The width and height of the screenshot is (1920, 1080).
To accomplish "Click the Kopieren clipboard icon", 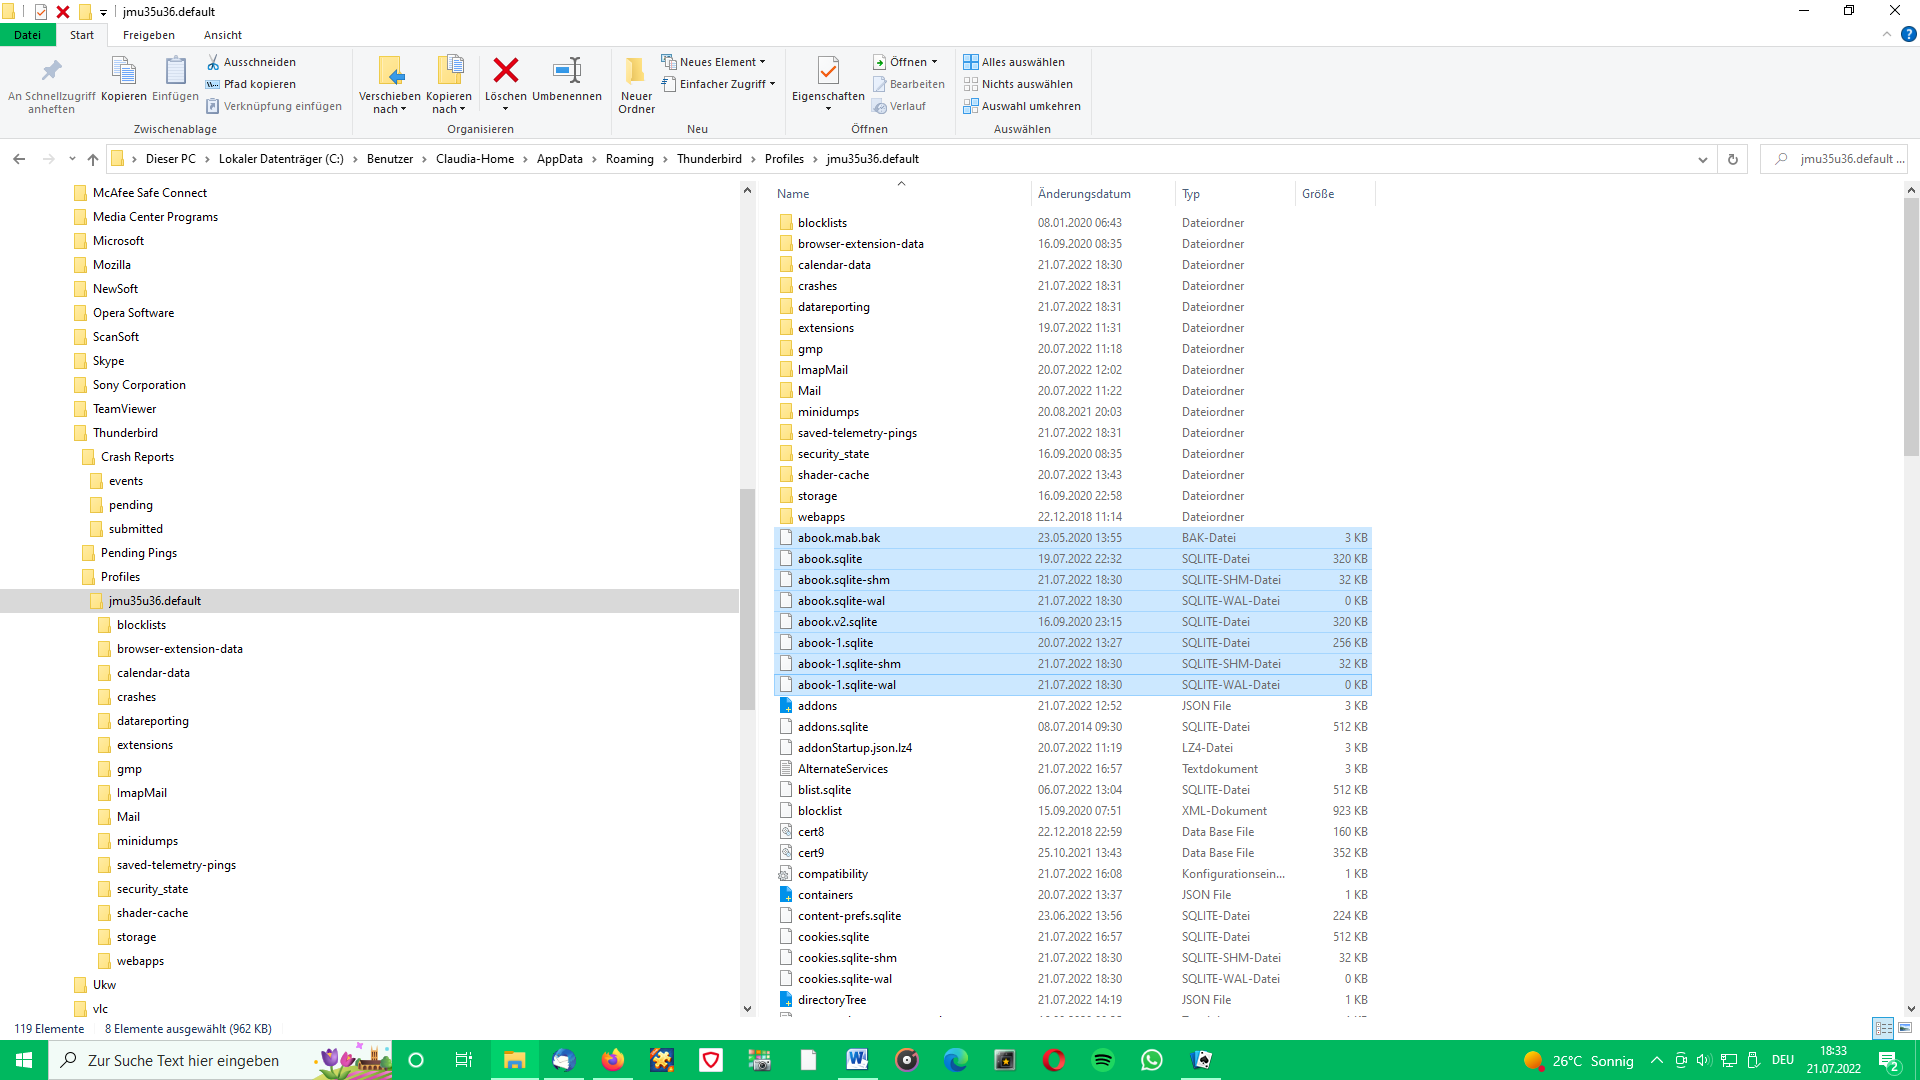I will point(123,71).
